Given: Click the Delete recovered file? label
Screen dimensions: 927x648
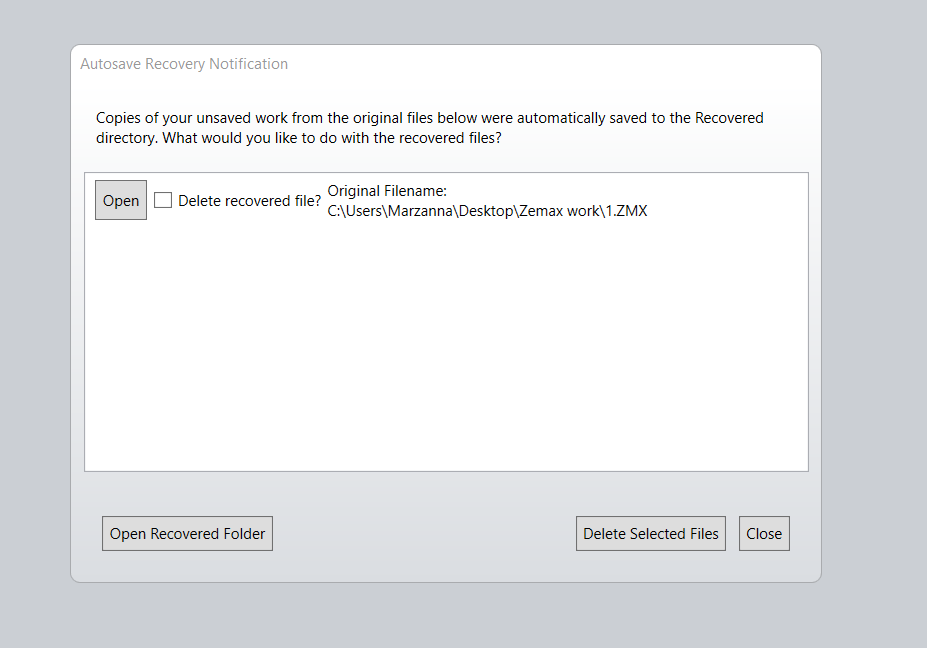Looking at the screenshot, I should (x=249, y=201).
